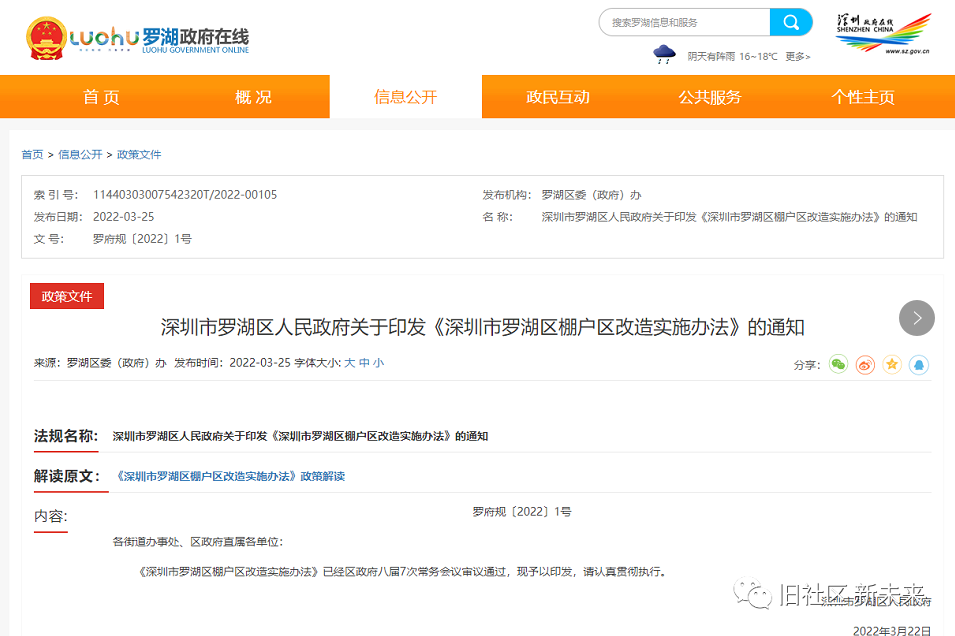Expand weather details with 更多
The image size is (955, 636).
[797, 57]
